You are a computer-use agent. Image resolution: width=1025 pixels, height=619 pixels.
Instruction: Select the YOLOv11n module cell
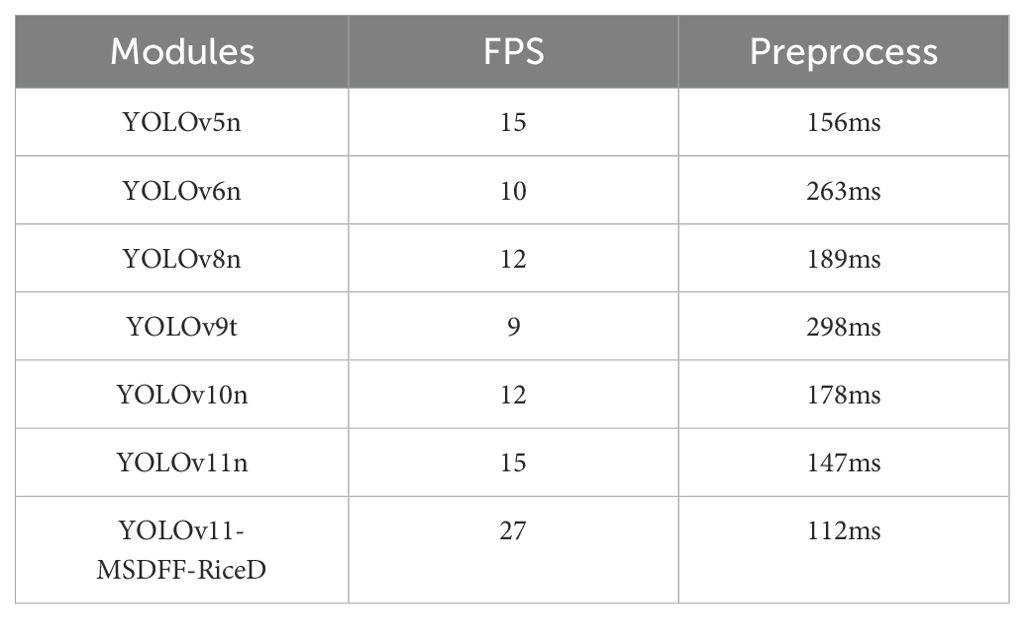pyautogui.click(x=182, y=463)
